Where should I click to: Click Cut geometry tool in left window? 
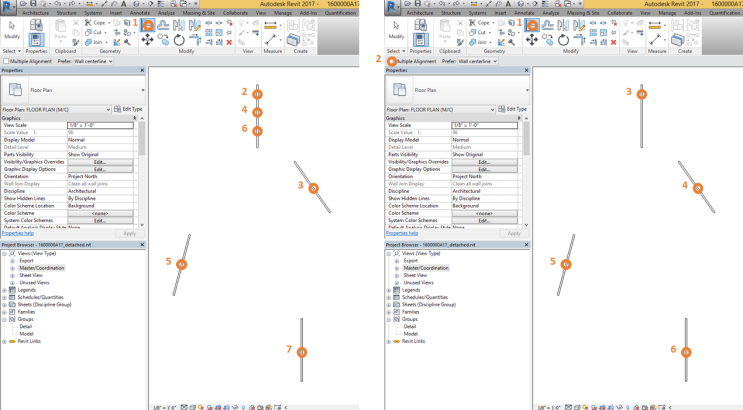coord(94,32)
